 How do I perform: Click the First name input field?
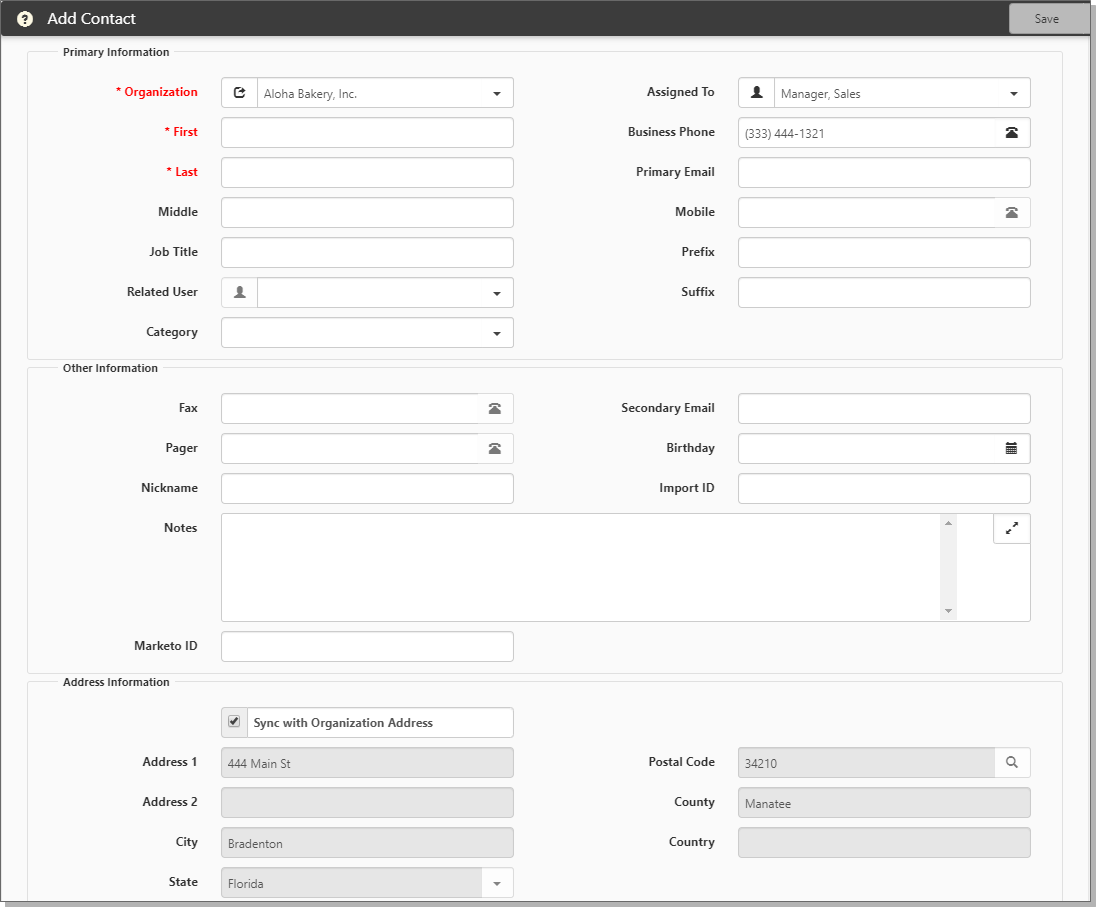coord(367,133)
